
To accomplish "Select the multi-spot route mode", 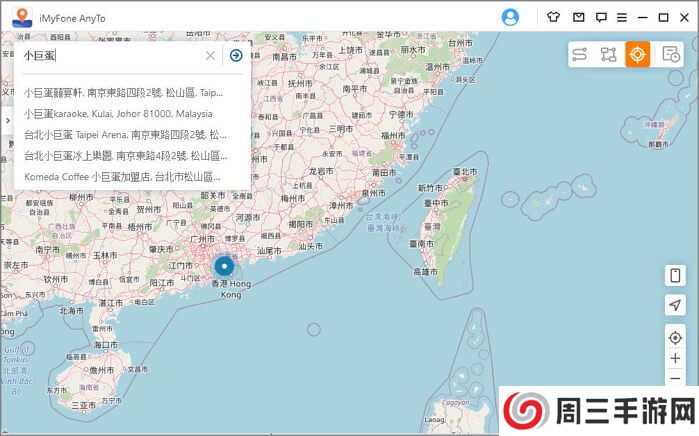I will [x=608, y=55].
